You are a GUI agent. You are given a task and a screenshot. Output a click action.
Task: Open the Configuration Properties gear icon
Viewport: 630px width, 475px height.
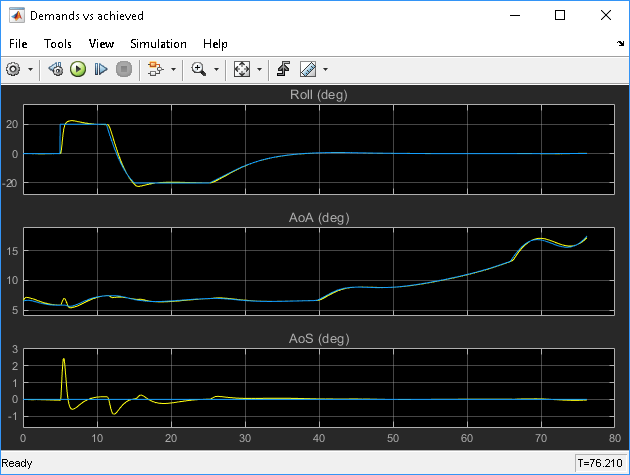coord(13,69)
